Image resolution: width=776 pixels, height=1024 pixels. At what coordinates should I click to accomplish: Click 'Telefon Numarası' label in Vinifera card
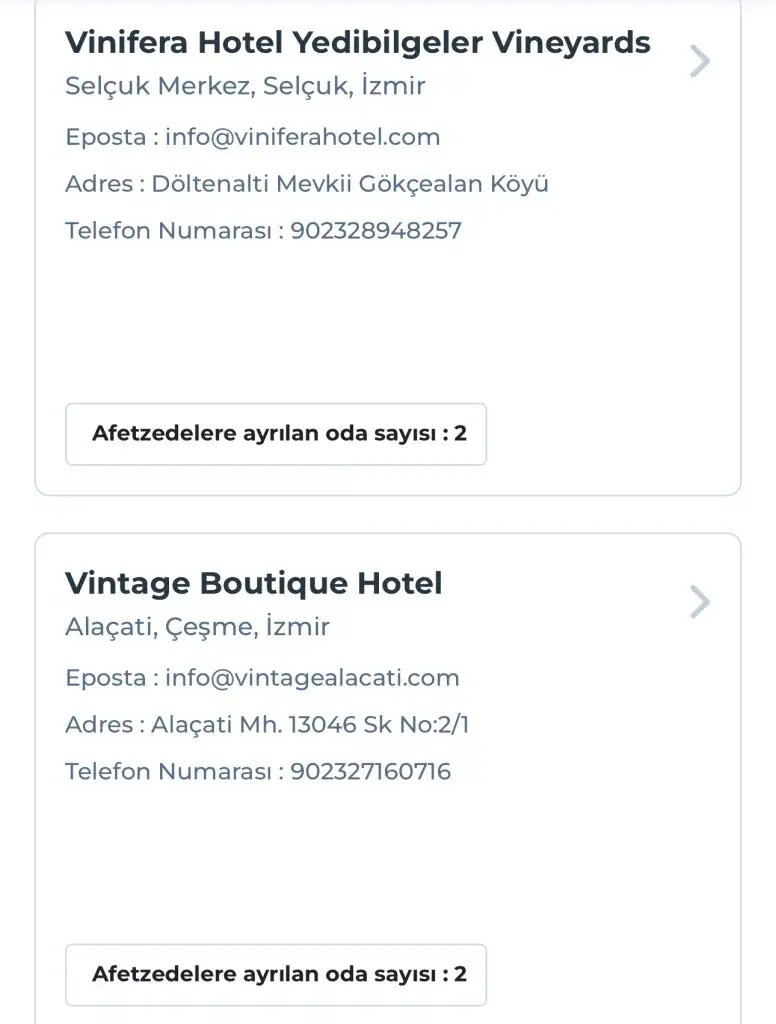tap(167, 231)
